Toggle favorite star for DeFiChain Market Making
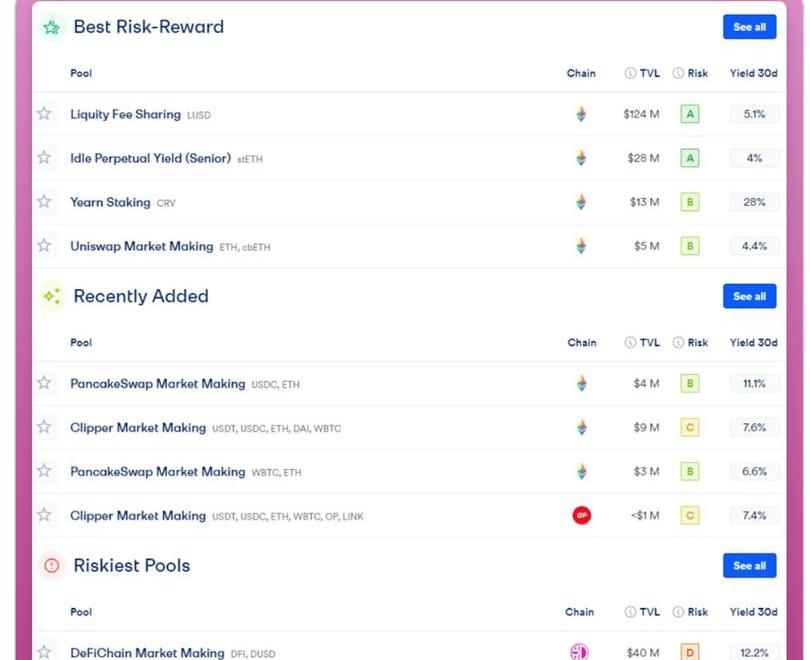 click(x=44, y=652)
